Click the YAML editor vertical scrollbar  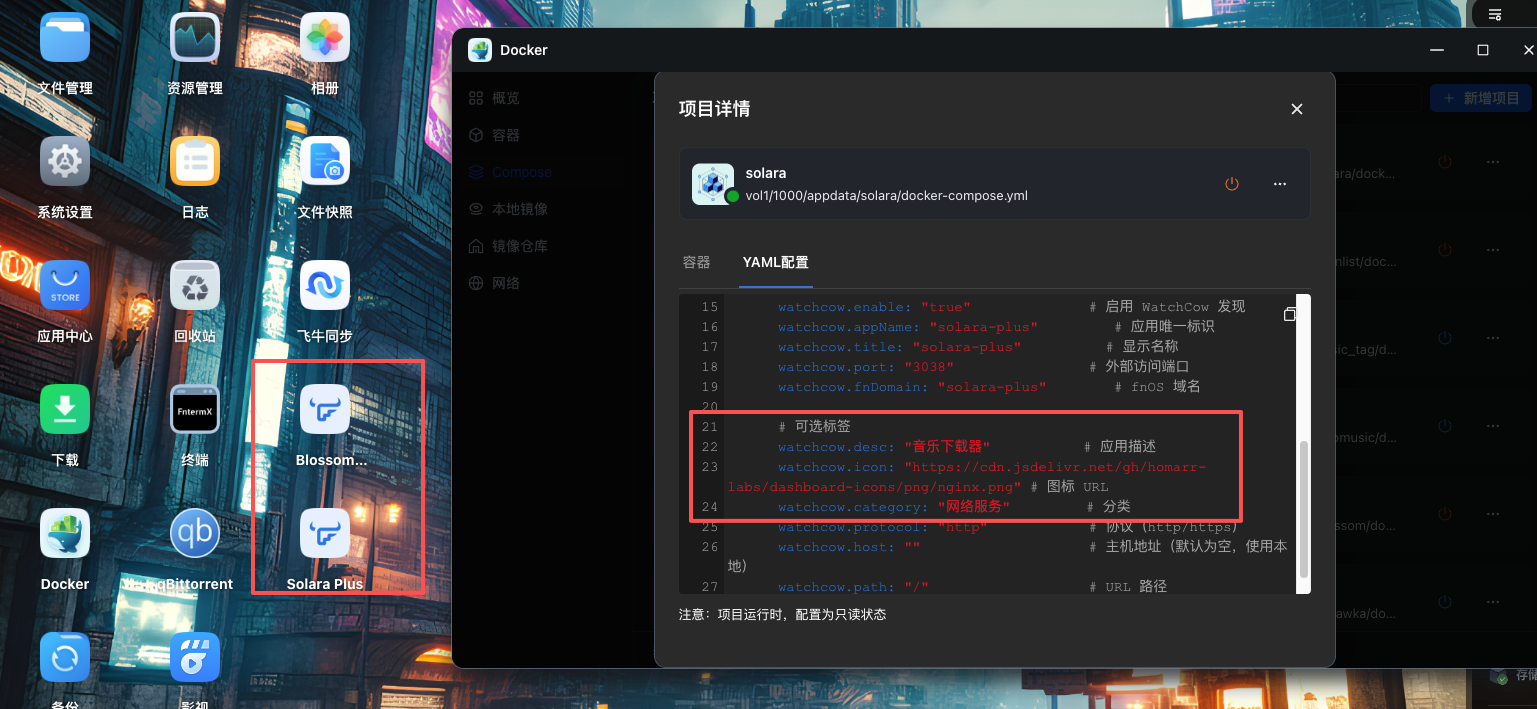(x=1303, y=509)
